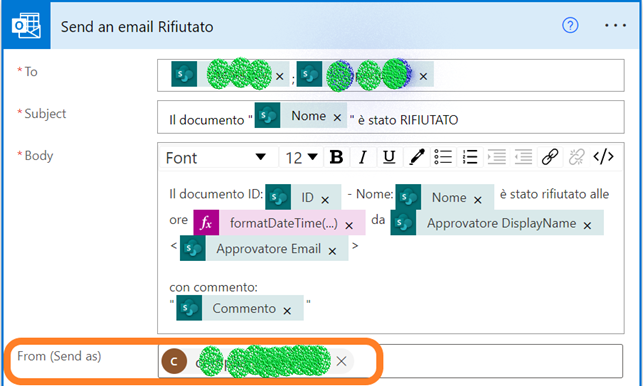This screenshot has height=386, width=643.
Task: Insert a numbered list in Body
Action: 470,157
